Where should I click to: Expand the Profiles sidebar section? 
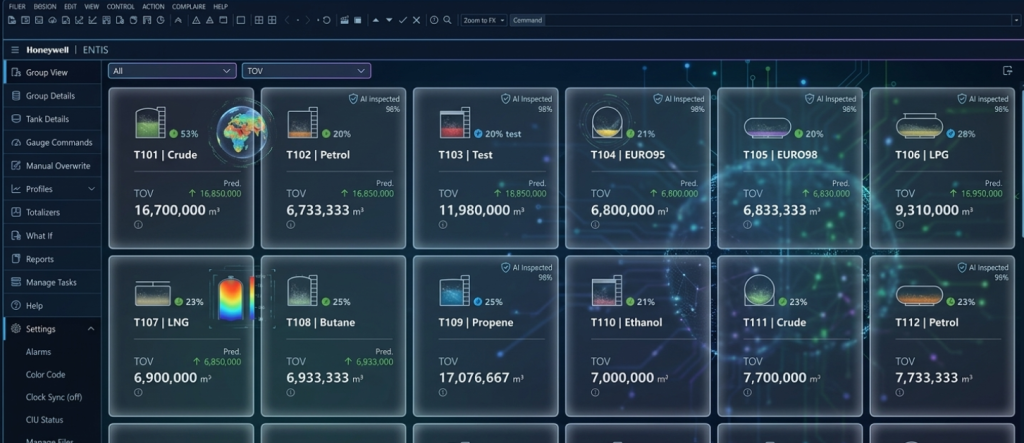(x=92, y=189)
